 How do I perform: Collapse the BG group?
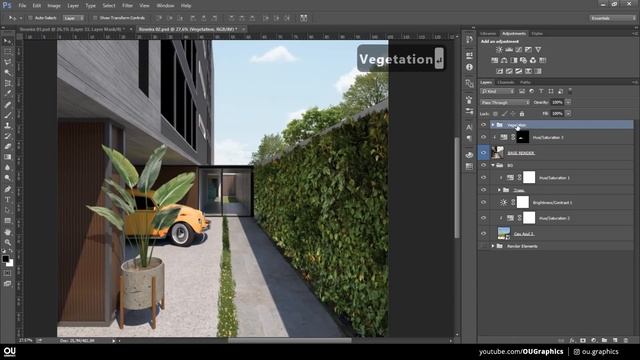point(493,166)
